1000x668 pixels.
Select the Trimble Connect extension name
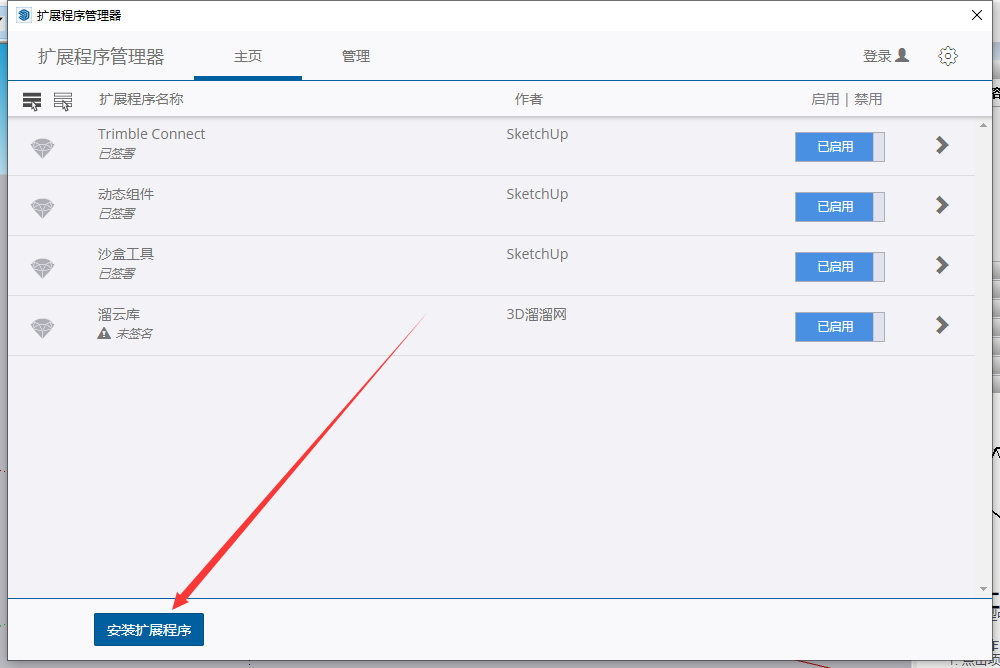[151, 134]
